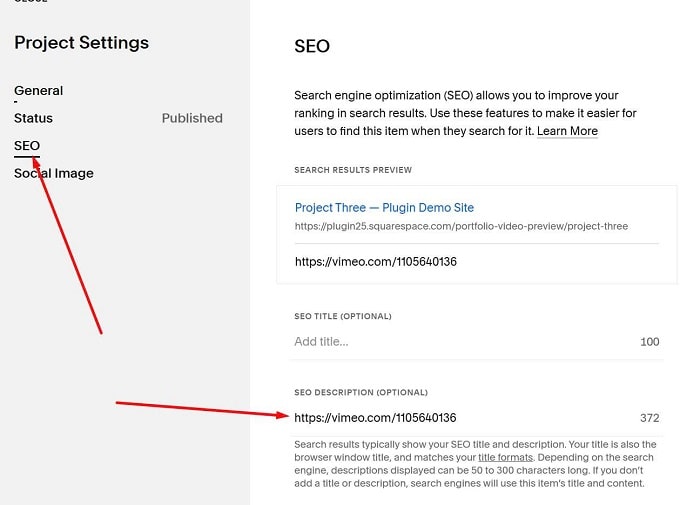
Task: Select the SEO tab in sidebar
Action: (x=27, y=146)
